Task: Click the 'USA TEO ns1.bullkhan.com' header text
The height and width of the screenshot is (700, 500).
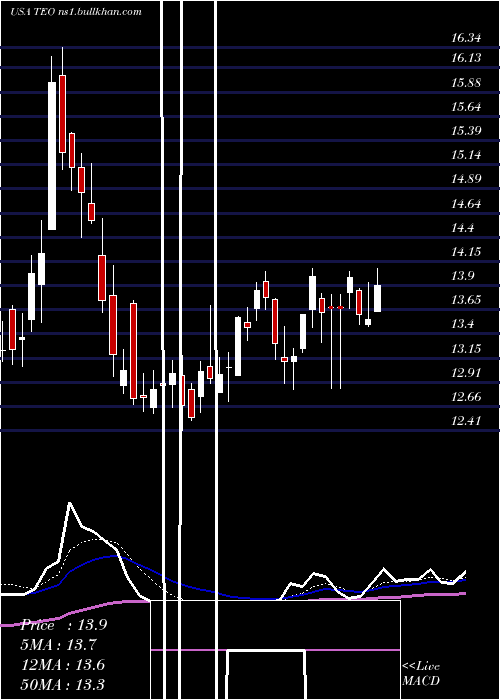Action: point(75,12)
